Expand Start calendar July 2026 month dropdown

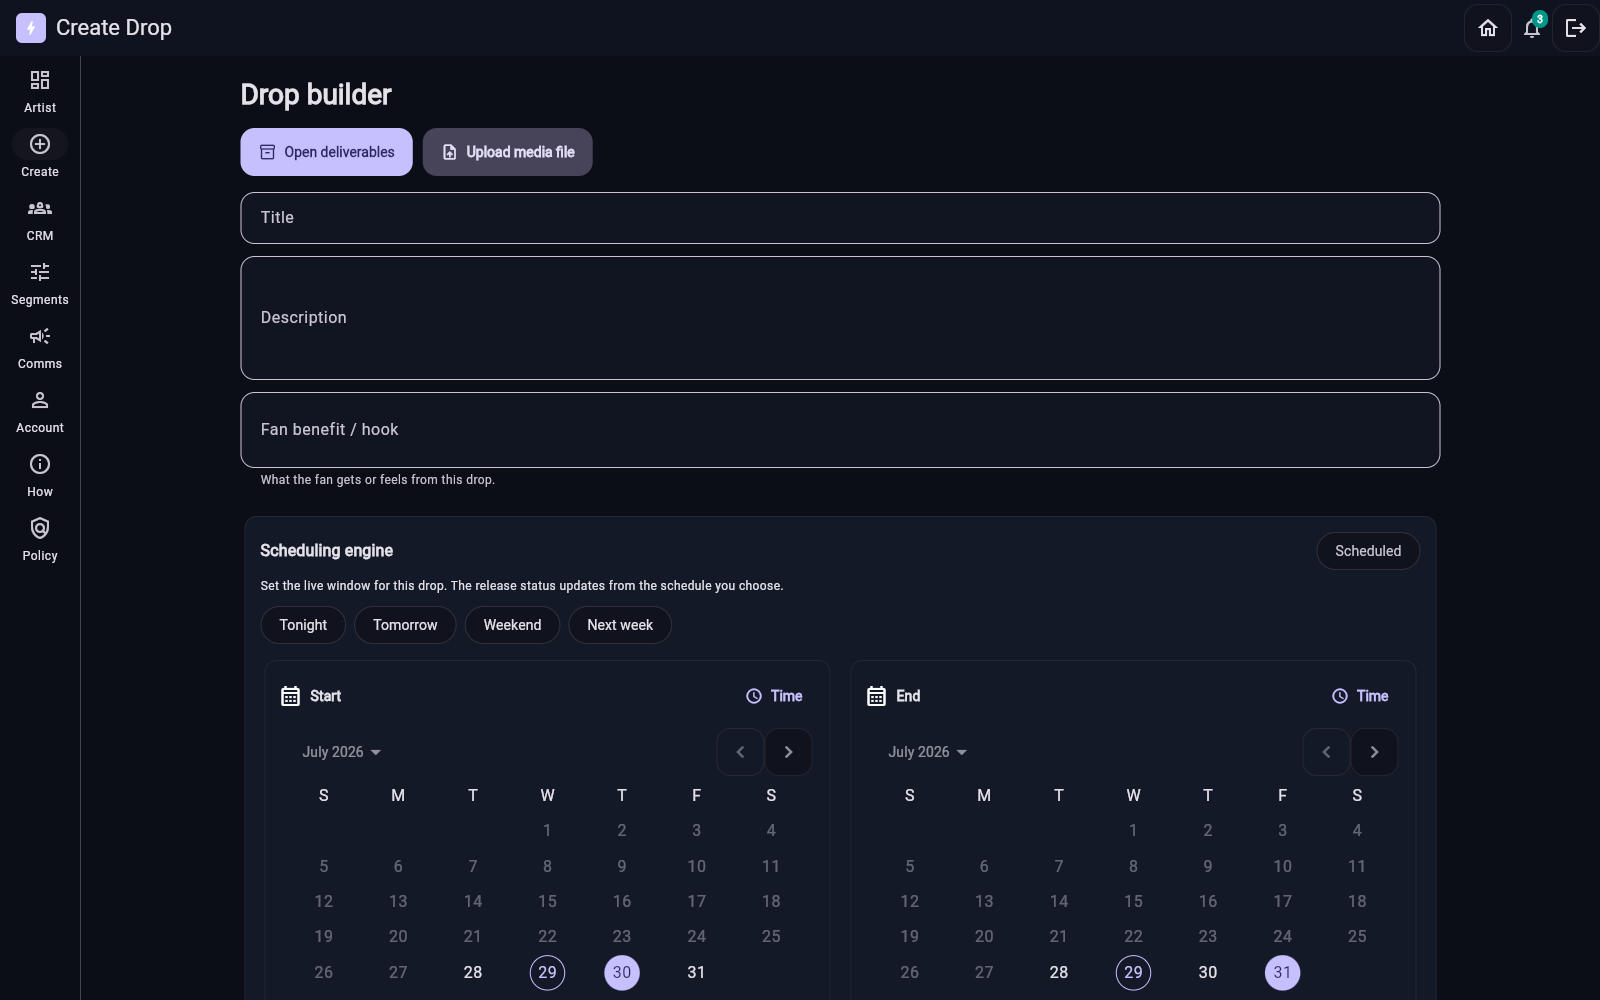342,752
